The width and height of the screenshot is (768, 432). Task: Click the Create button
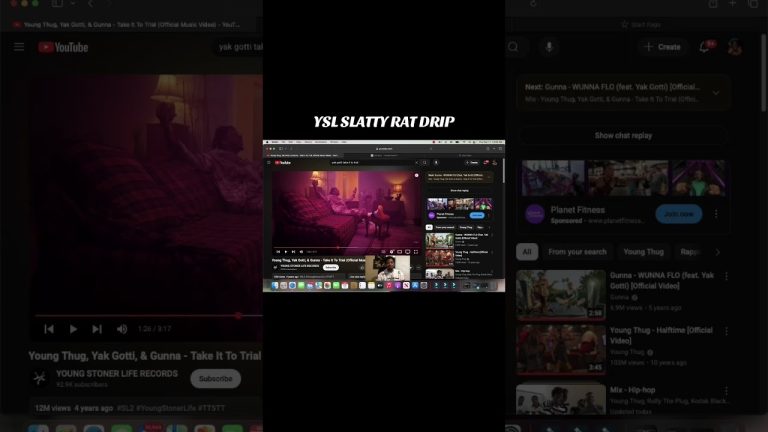[x=662, y=47]
